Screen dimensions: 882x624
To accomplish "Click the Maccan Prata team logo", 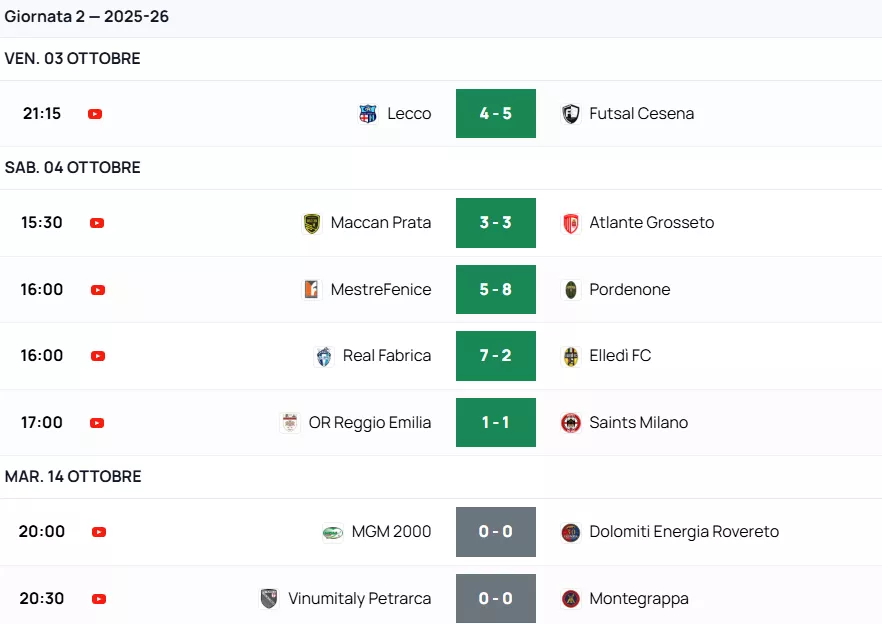I will (312, 223).
